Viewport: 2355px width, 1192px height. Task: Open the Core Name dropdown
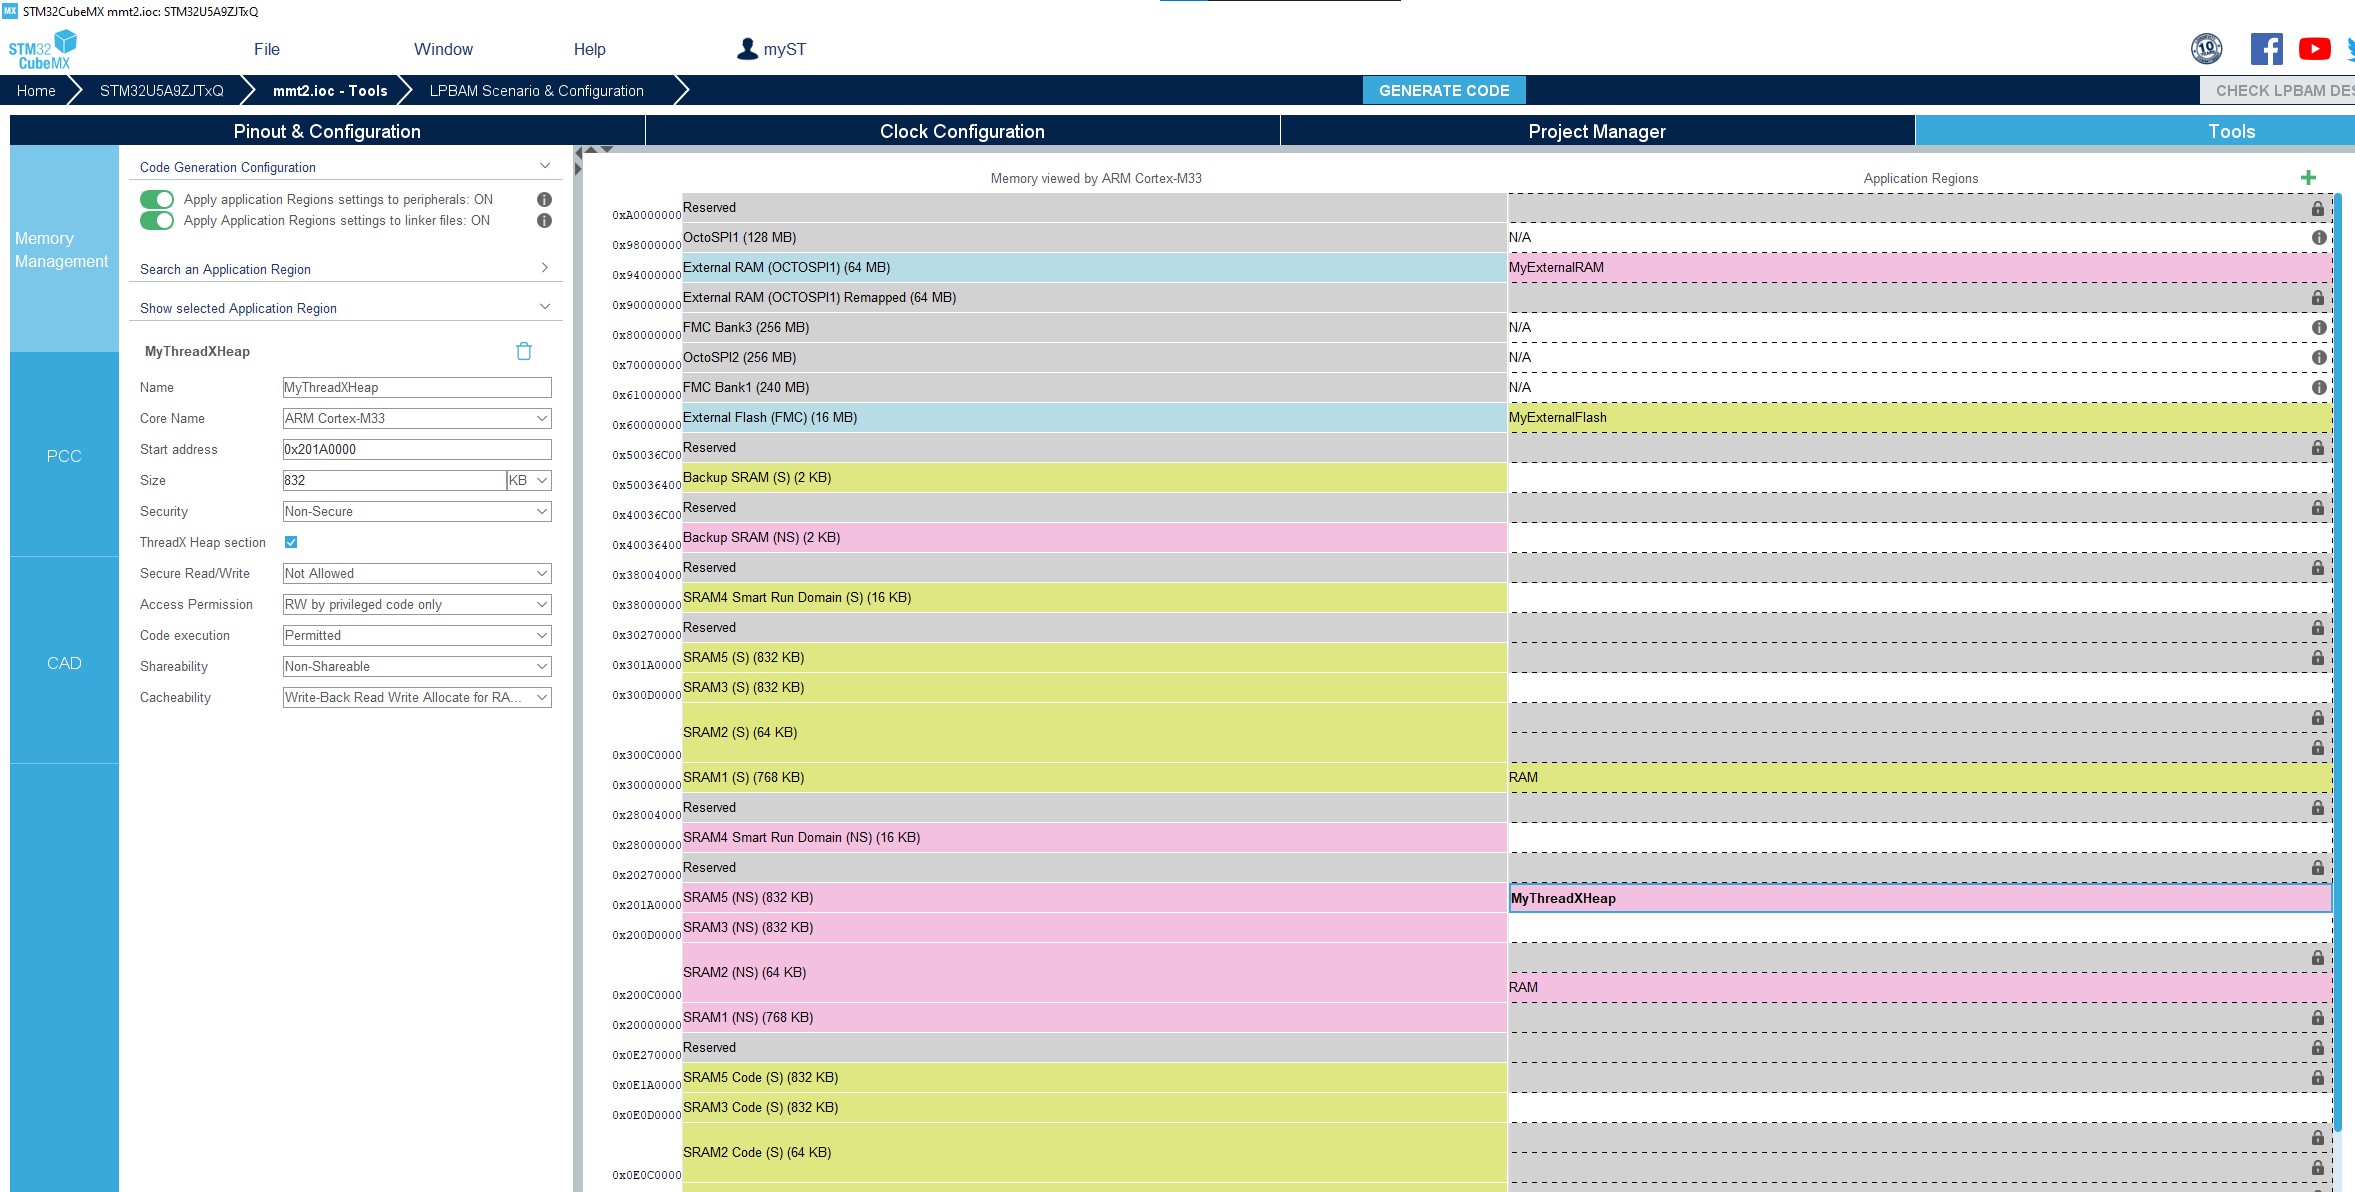(x=417, y=418)
